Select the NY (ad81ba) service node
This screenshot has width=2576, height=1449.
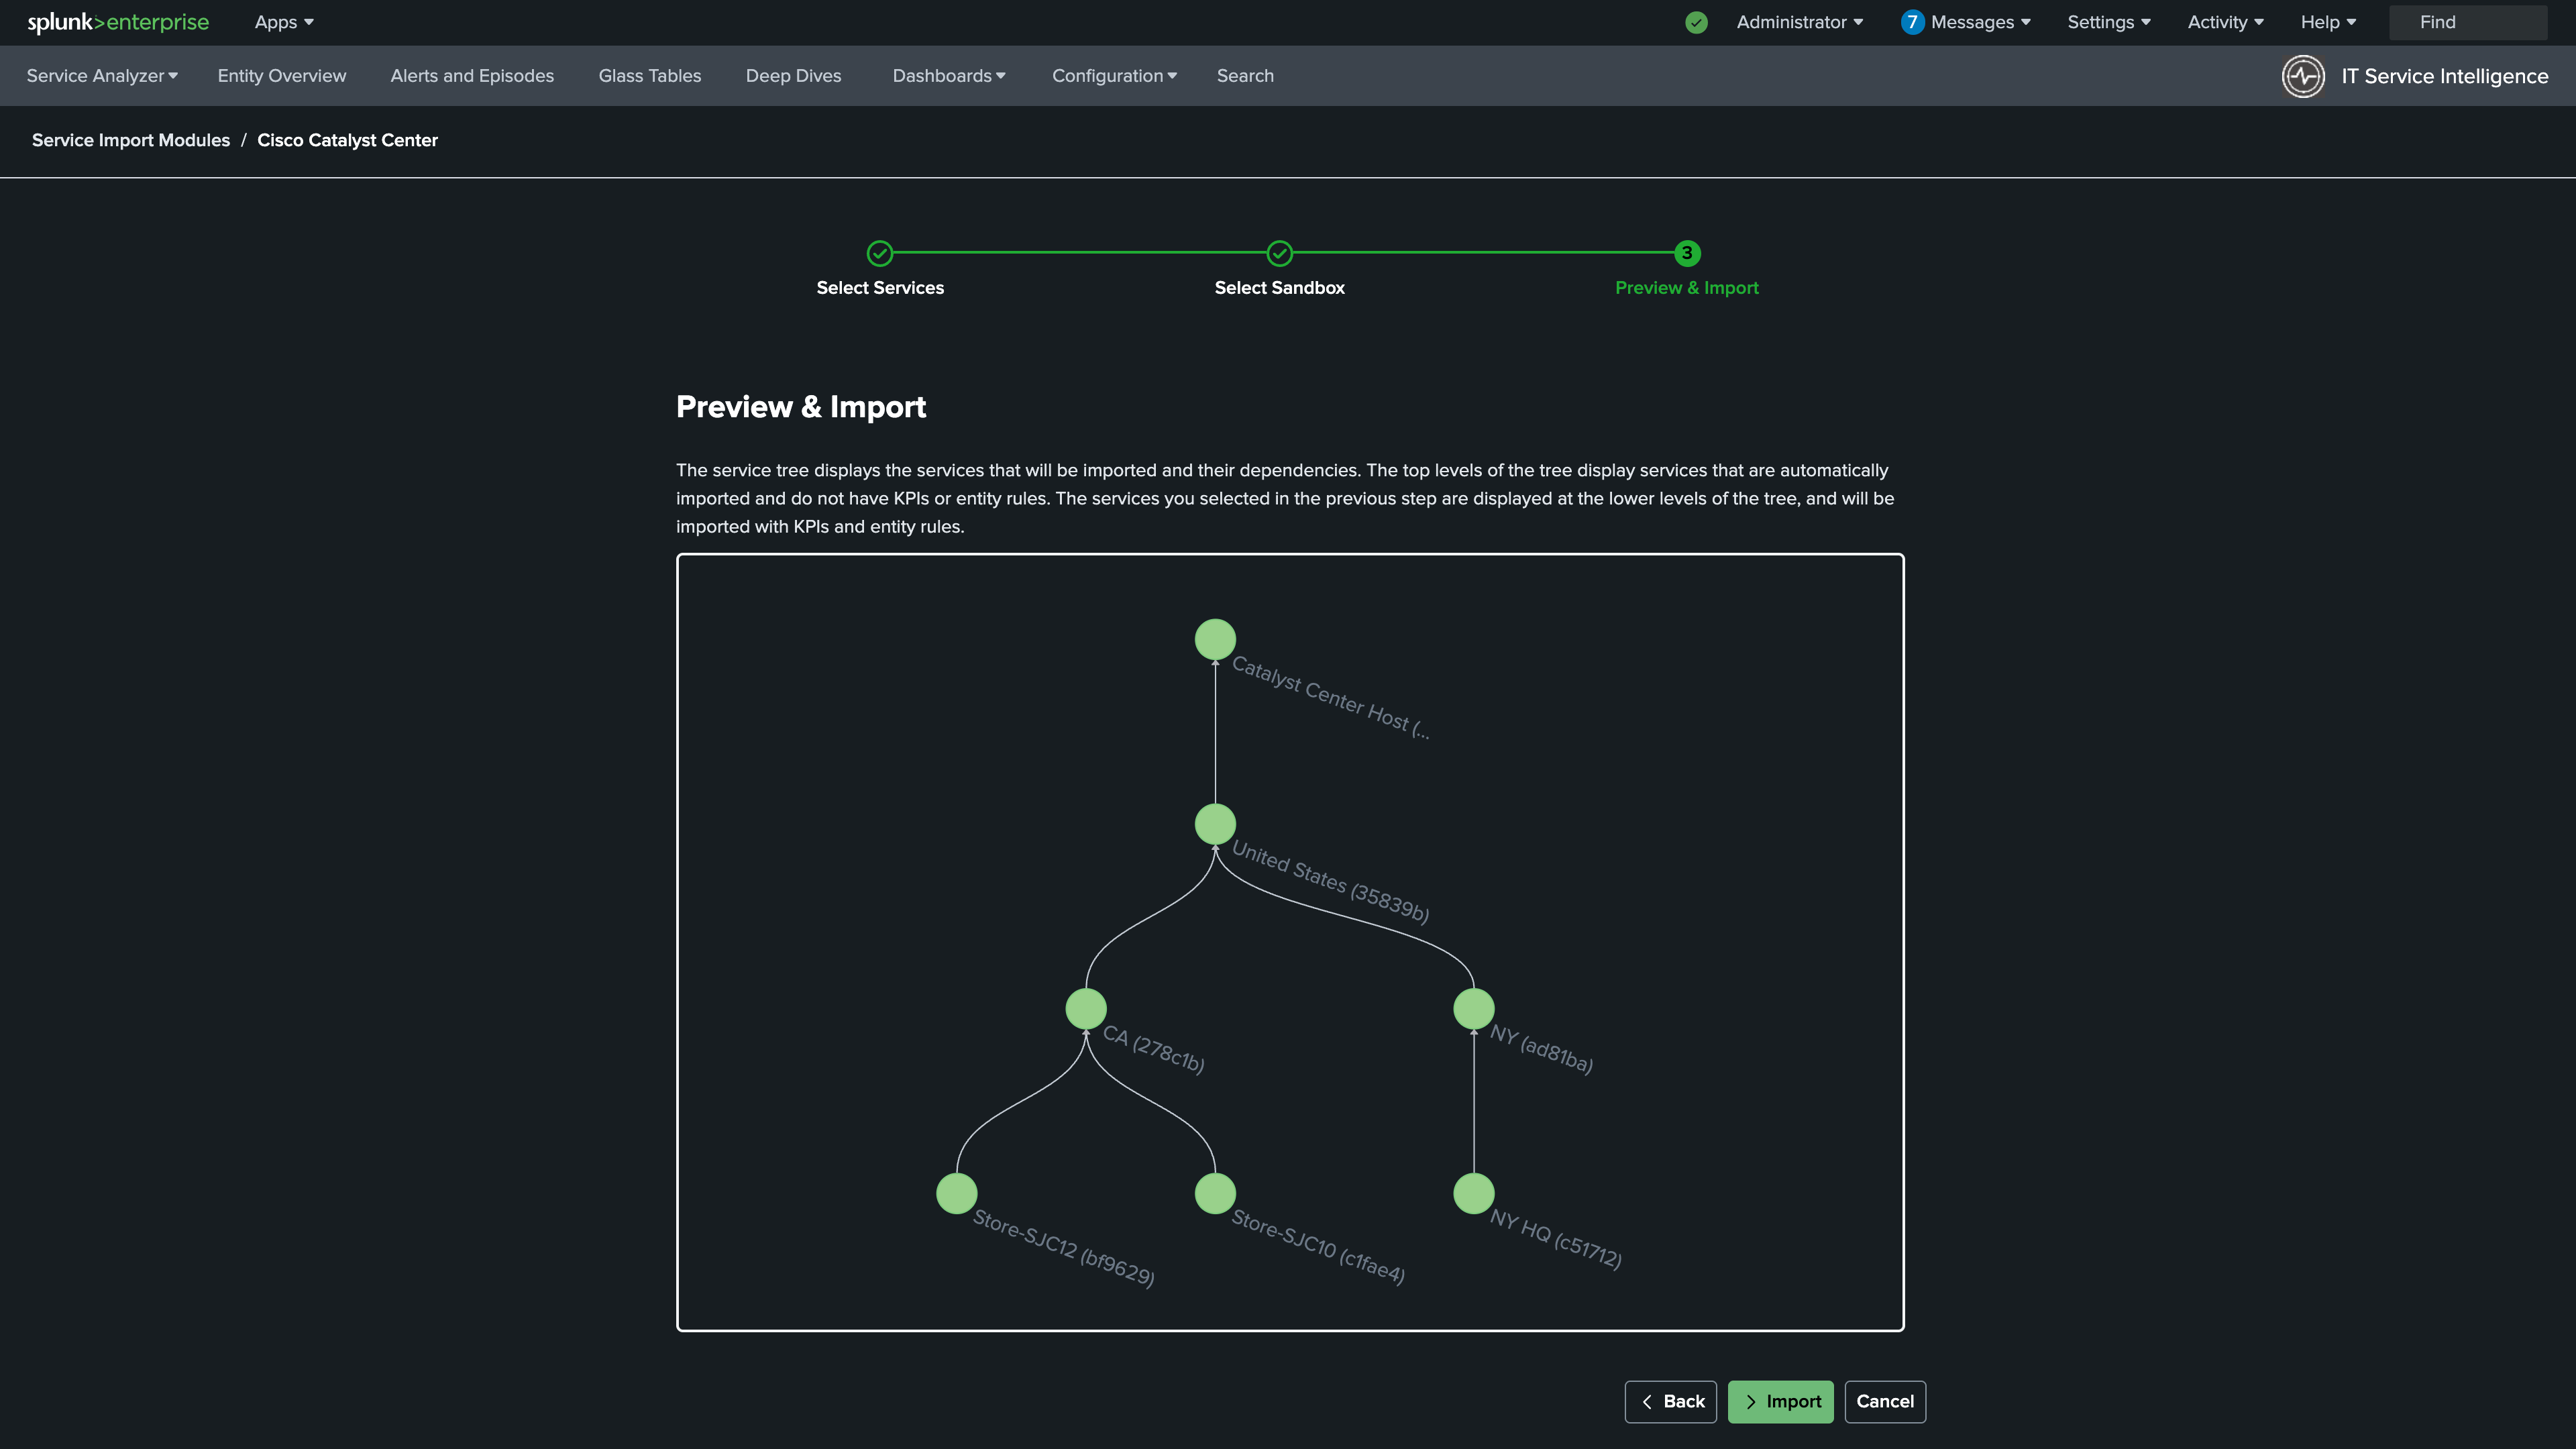pos(1474,1008)
